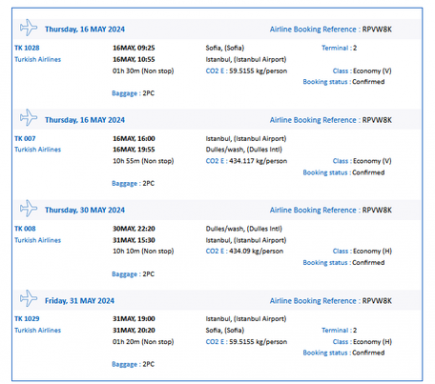
Task: Open flight number TK 1028 link
Action: point(27,48)
